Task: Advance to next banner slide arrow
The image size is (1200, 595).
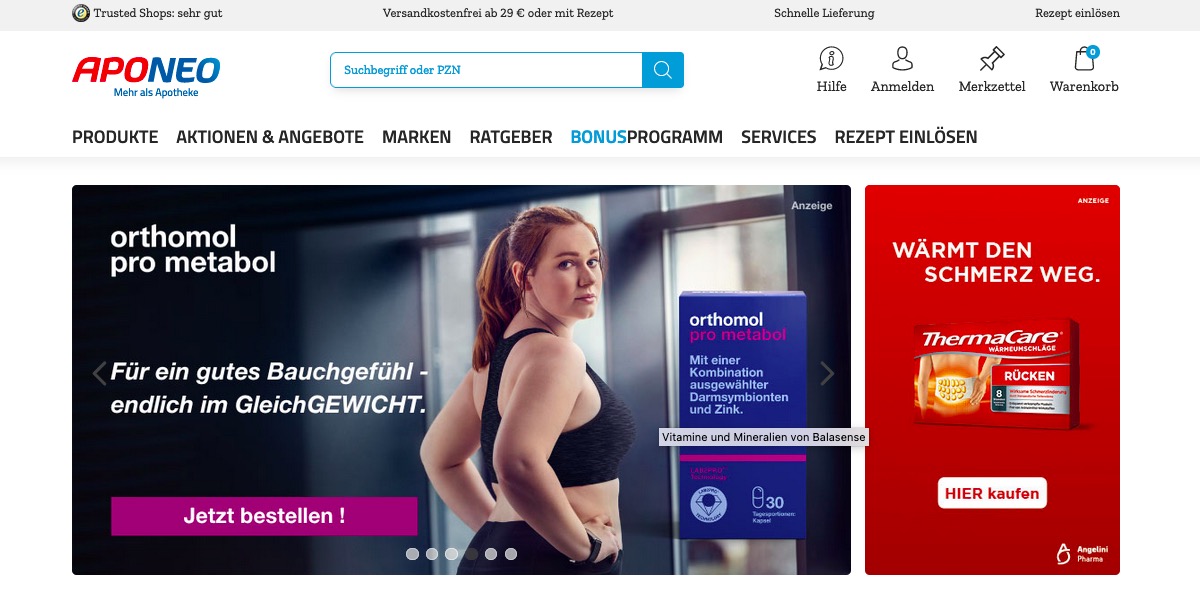Action: pyautogui.click(x=827, y=374)
